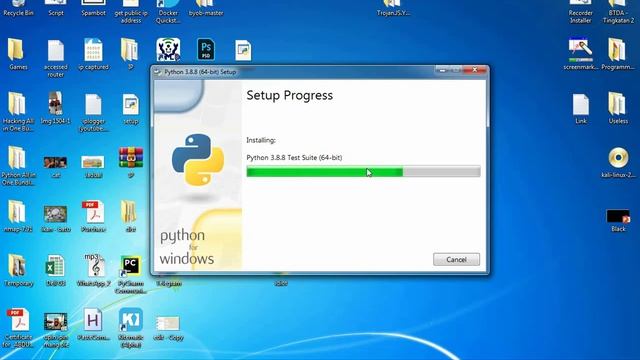Click the 'Telegram' label under the setup window
640x360 pixels.
coord(169,283)
